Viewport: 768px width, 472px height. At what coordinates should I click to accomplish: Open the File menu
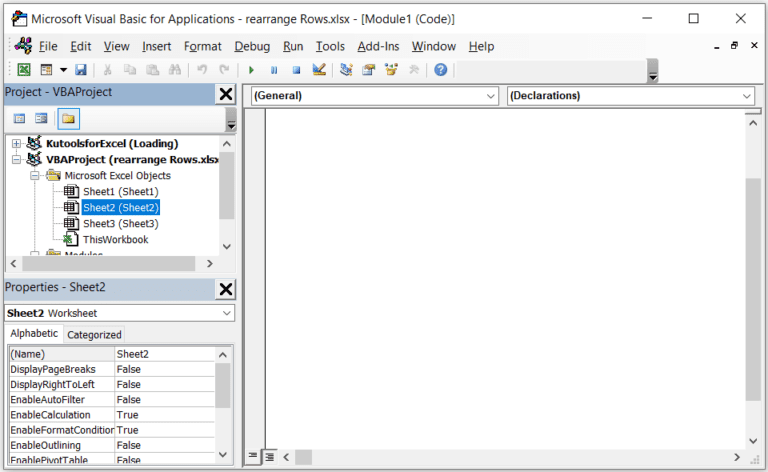point(48,47)
